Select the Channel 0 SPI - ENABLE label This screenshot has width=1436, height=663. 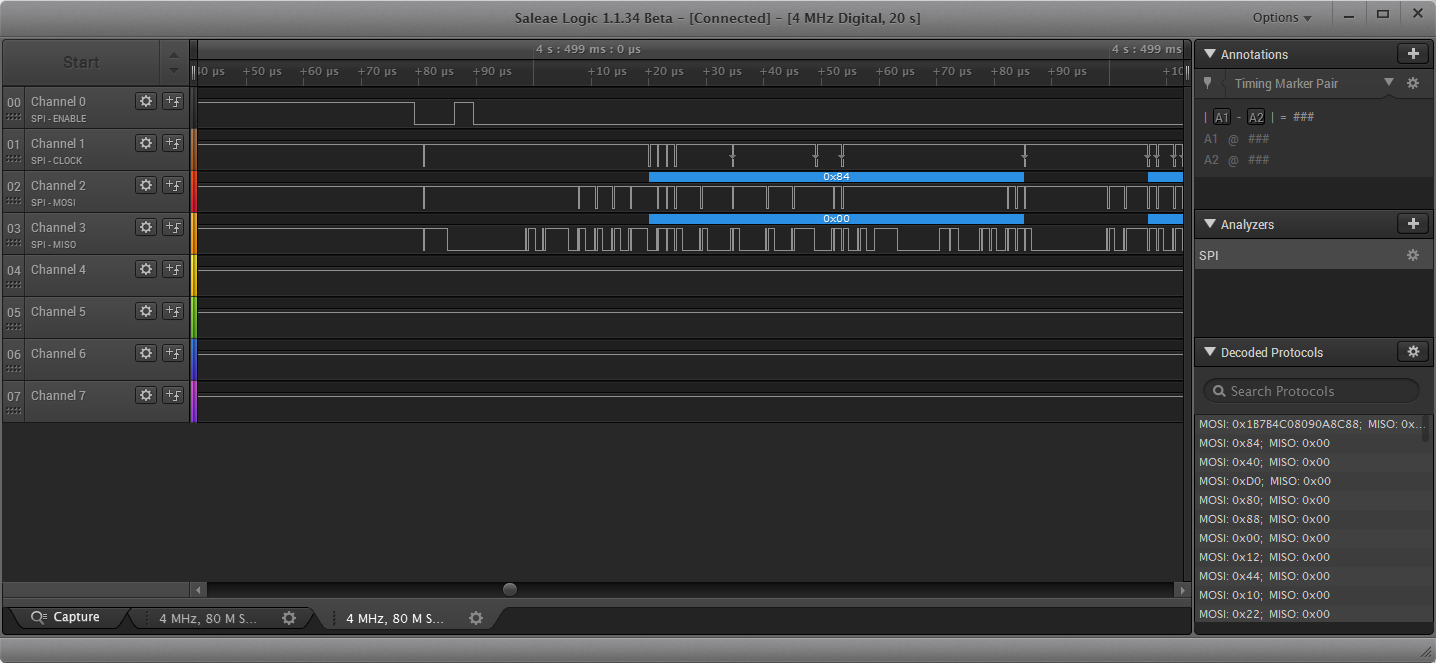coord(59,118)
